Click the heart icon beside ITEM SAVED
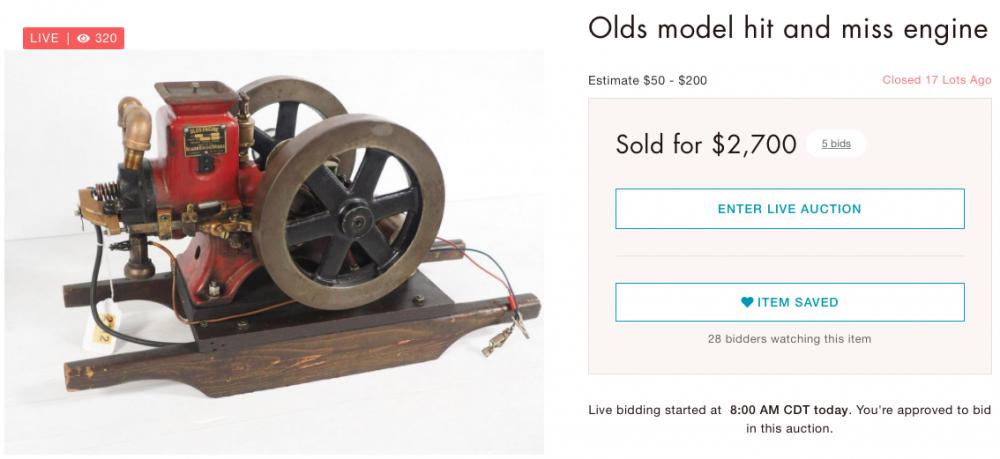This screenshot has width=1000, height=459. 747,302
